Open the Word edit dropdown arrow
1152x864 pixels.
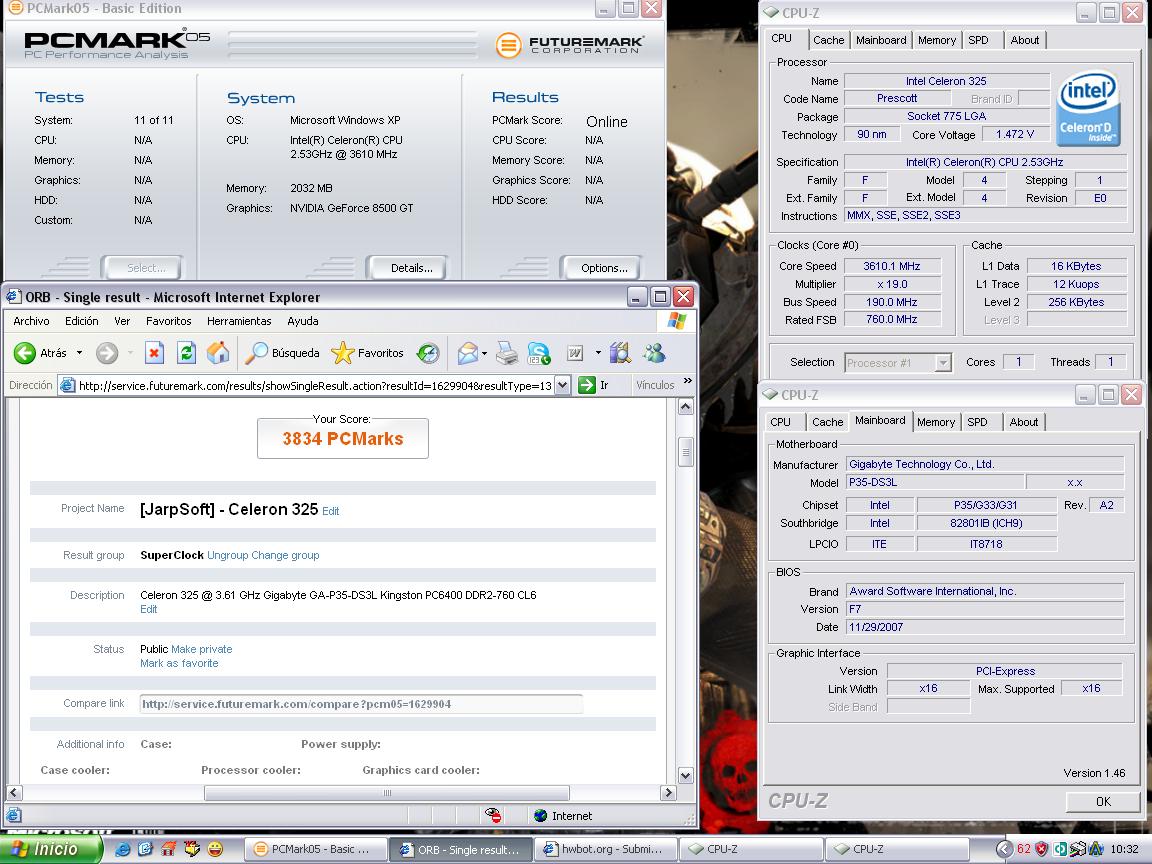pos(597,353)
